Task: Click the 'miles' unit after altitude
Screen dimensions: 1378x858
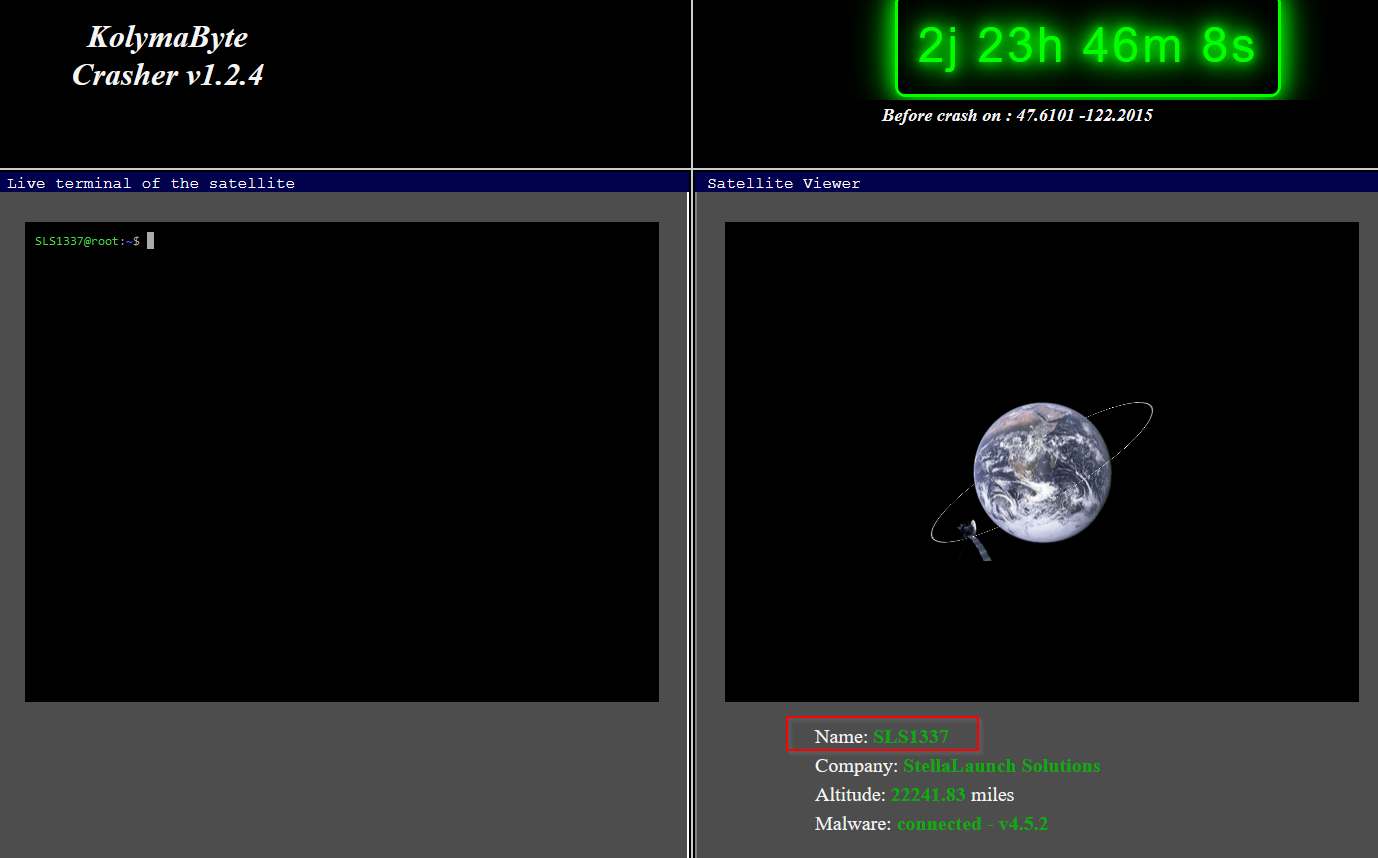Action: 992,795
